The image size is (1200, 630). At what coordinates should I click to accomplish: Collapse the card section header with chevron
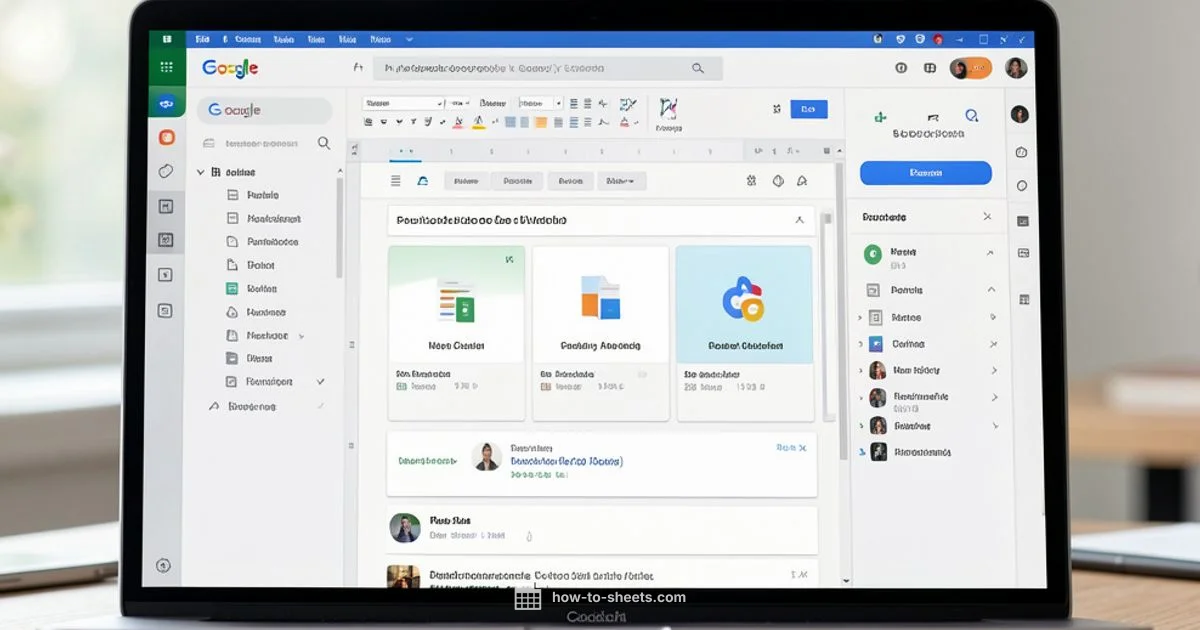pos(798,220)
